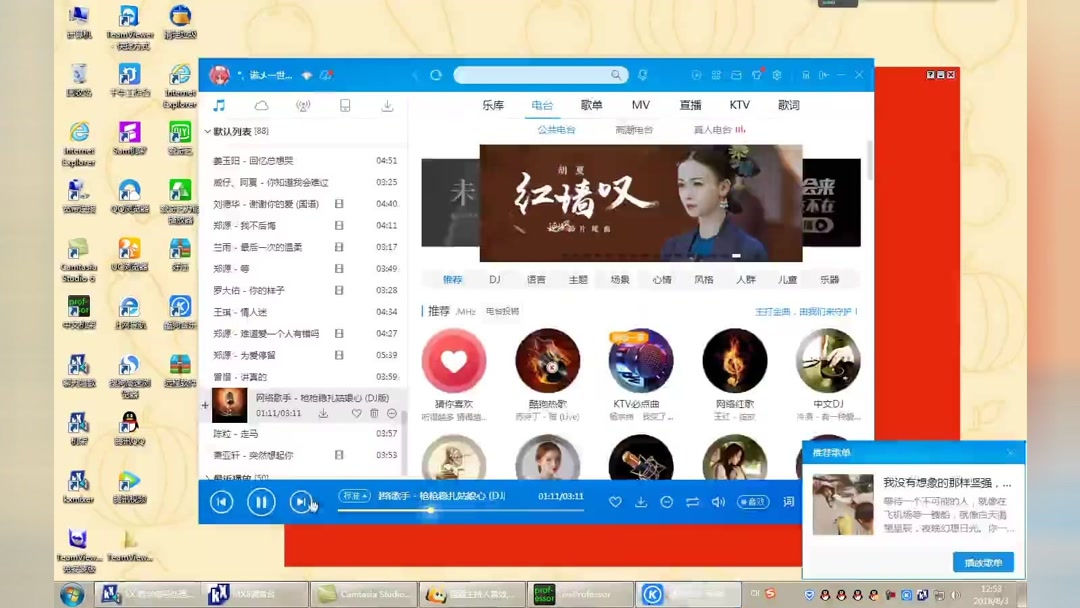This screenshot has width=1080, height=608.
Task: Toggle the playback repeat mode icon
Action: [x=693, y=501]
